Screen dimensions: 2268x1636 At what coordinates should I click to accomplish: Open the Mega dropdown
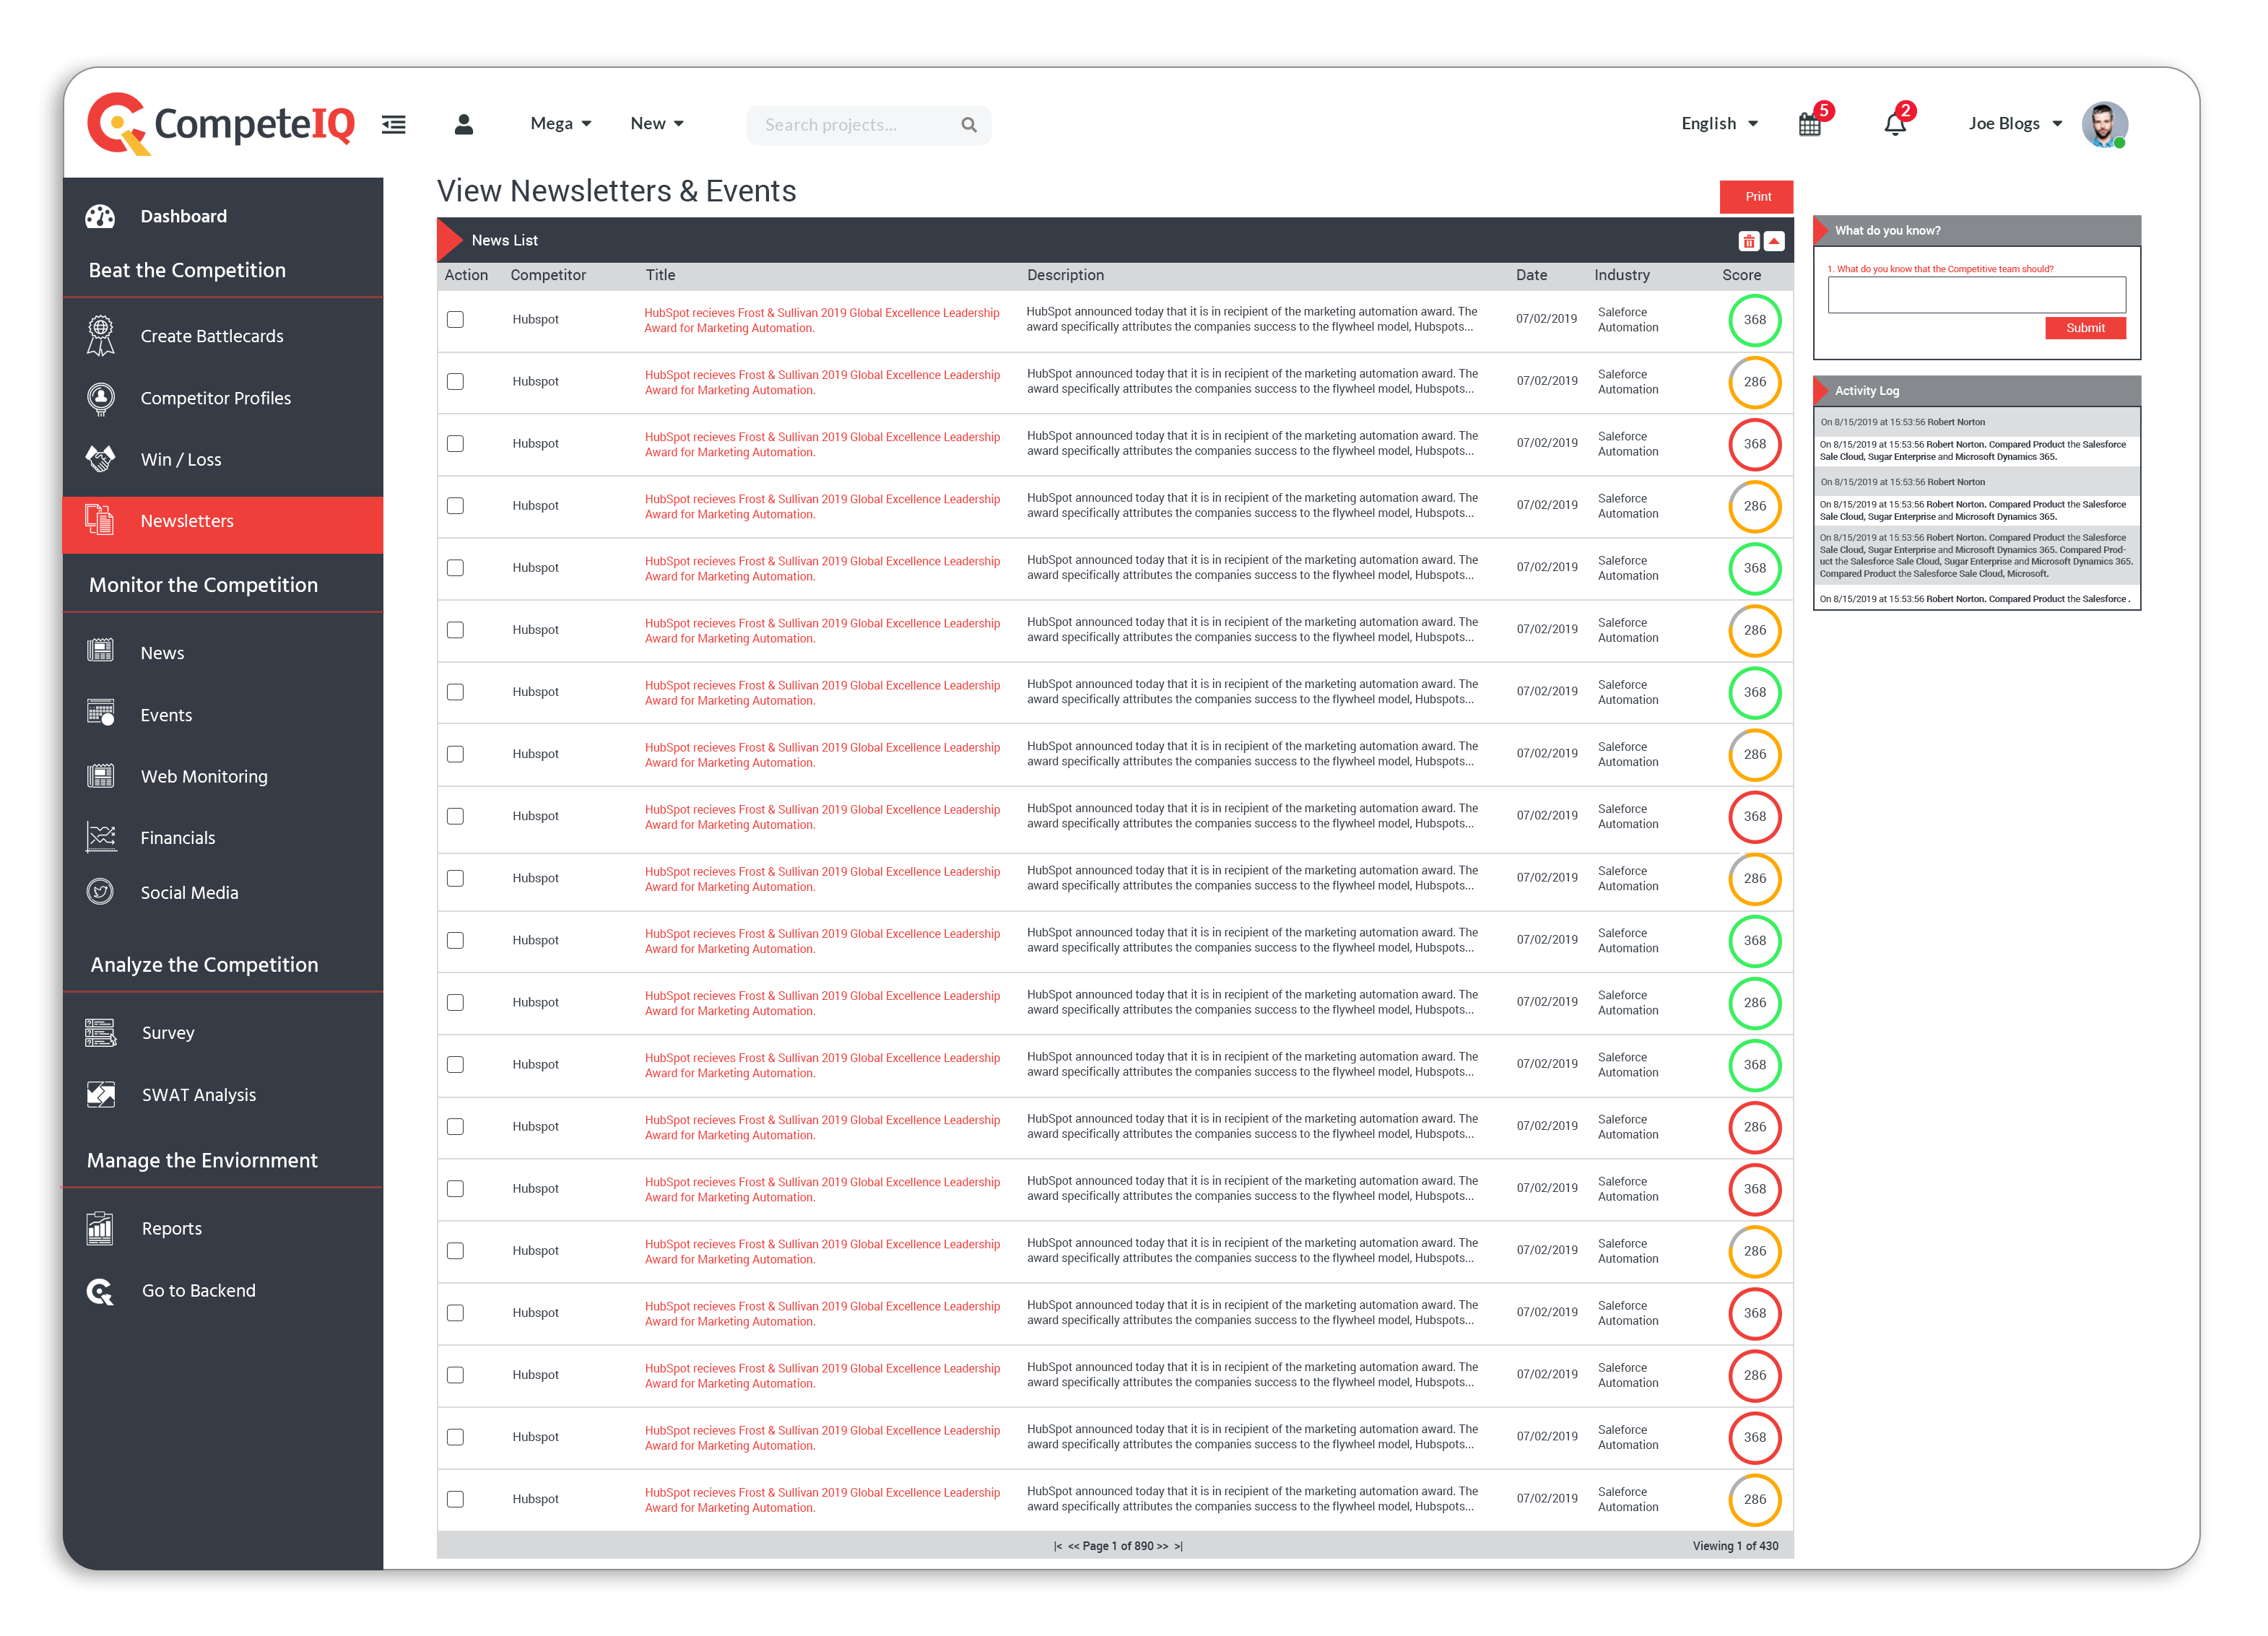click(561, 124)
